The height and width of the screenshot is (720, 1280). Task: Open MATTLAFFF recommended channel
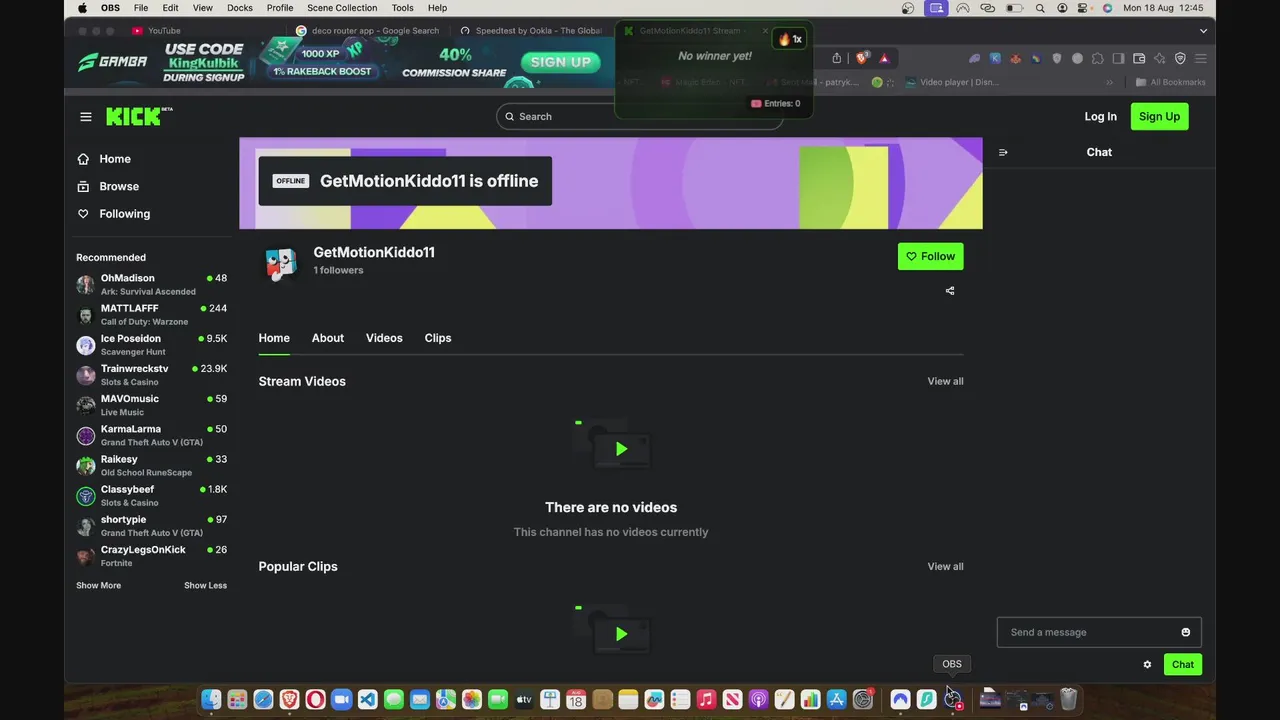(x=151, y=314)
